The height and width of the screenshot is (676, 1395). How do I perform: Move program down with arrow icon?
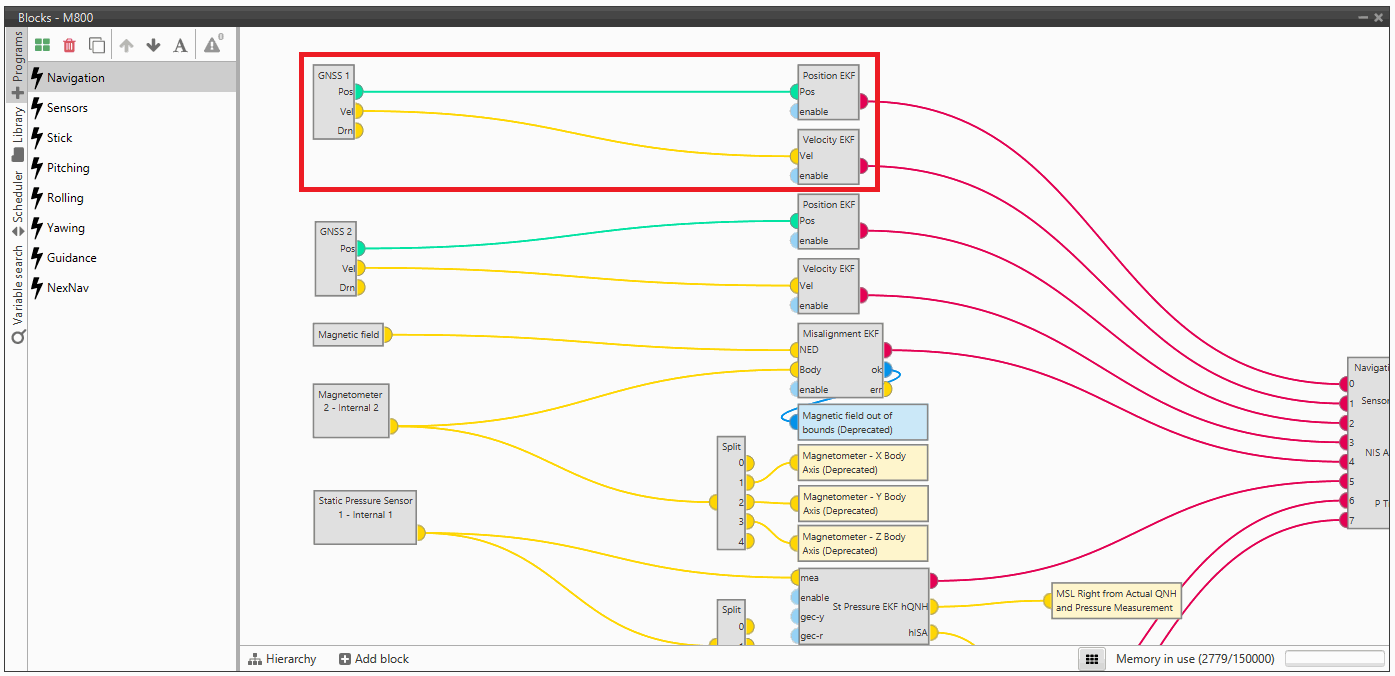click(x=153, y=45)
